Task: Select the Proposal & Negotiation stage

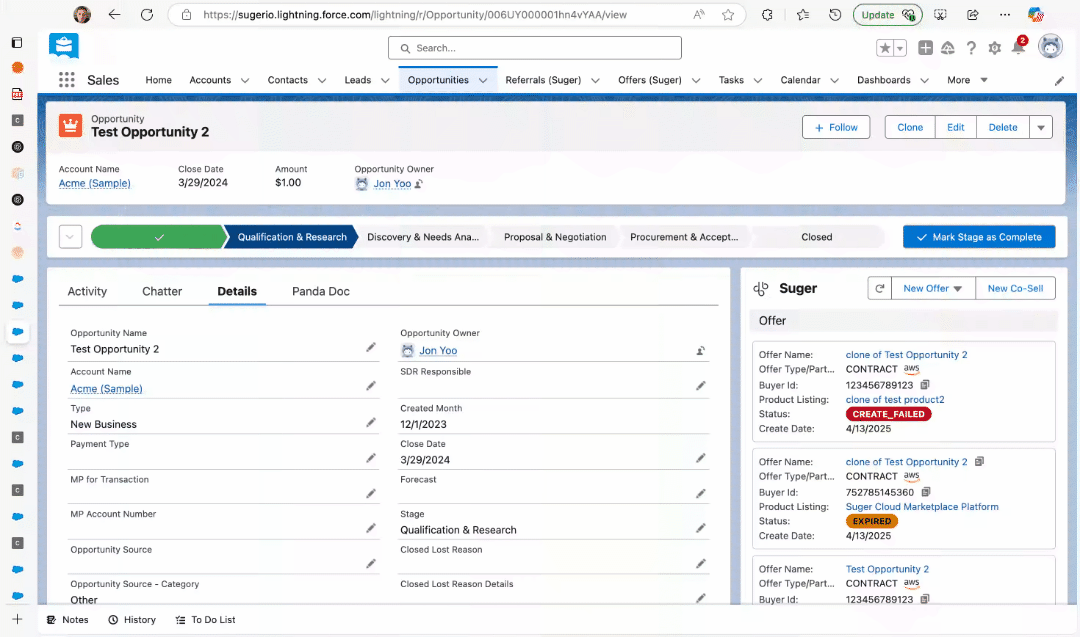Action: [555, 237]
